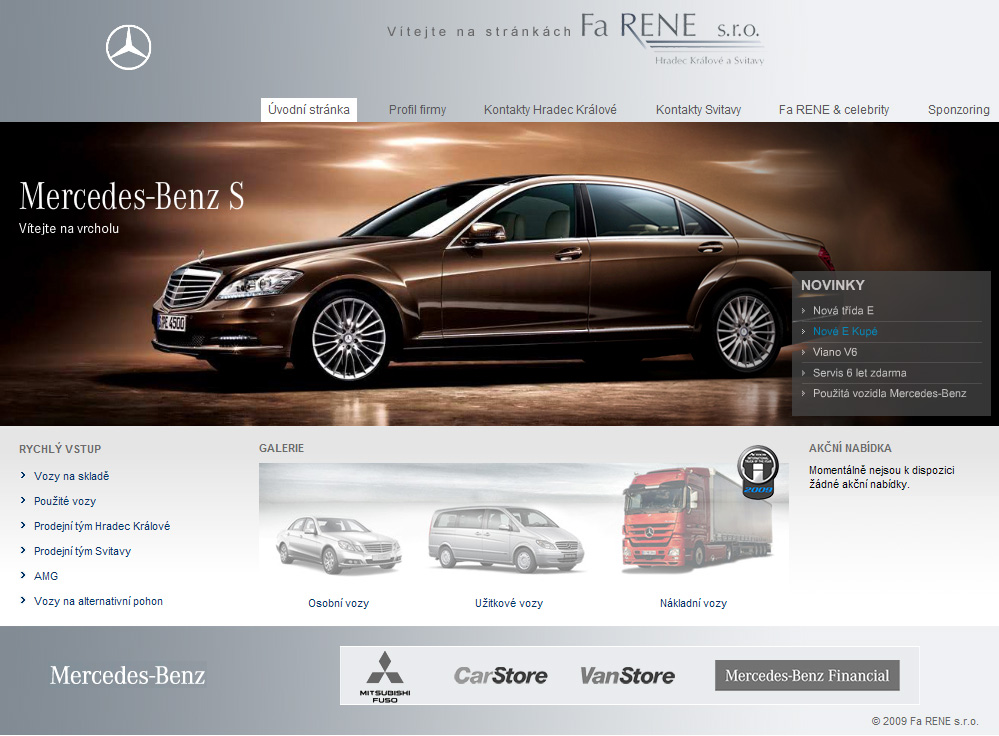Open Vozy na alternativní pohon link
Image resolution: width=999 pixels, height=736 pixels.
pyautogui.click(x=98, y=601)
